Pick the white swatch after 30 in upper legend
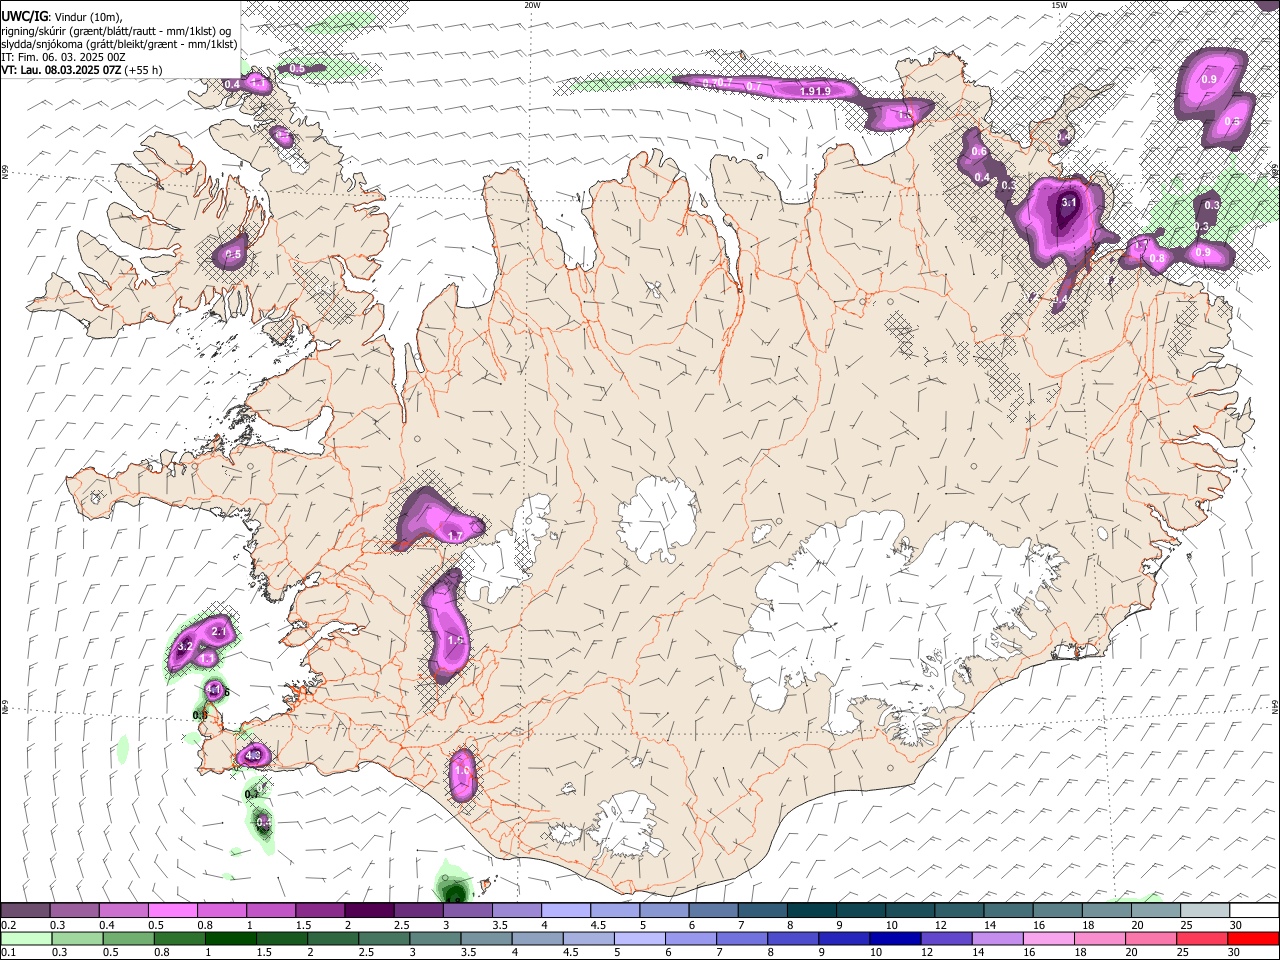This screenshot has height=960, width=1280. [x=1255, y=911]
